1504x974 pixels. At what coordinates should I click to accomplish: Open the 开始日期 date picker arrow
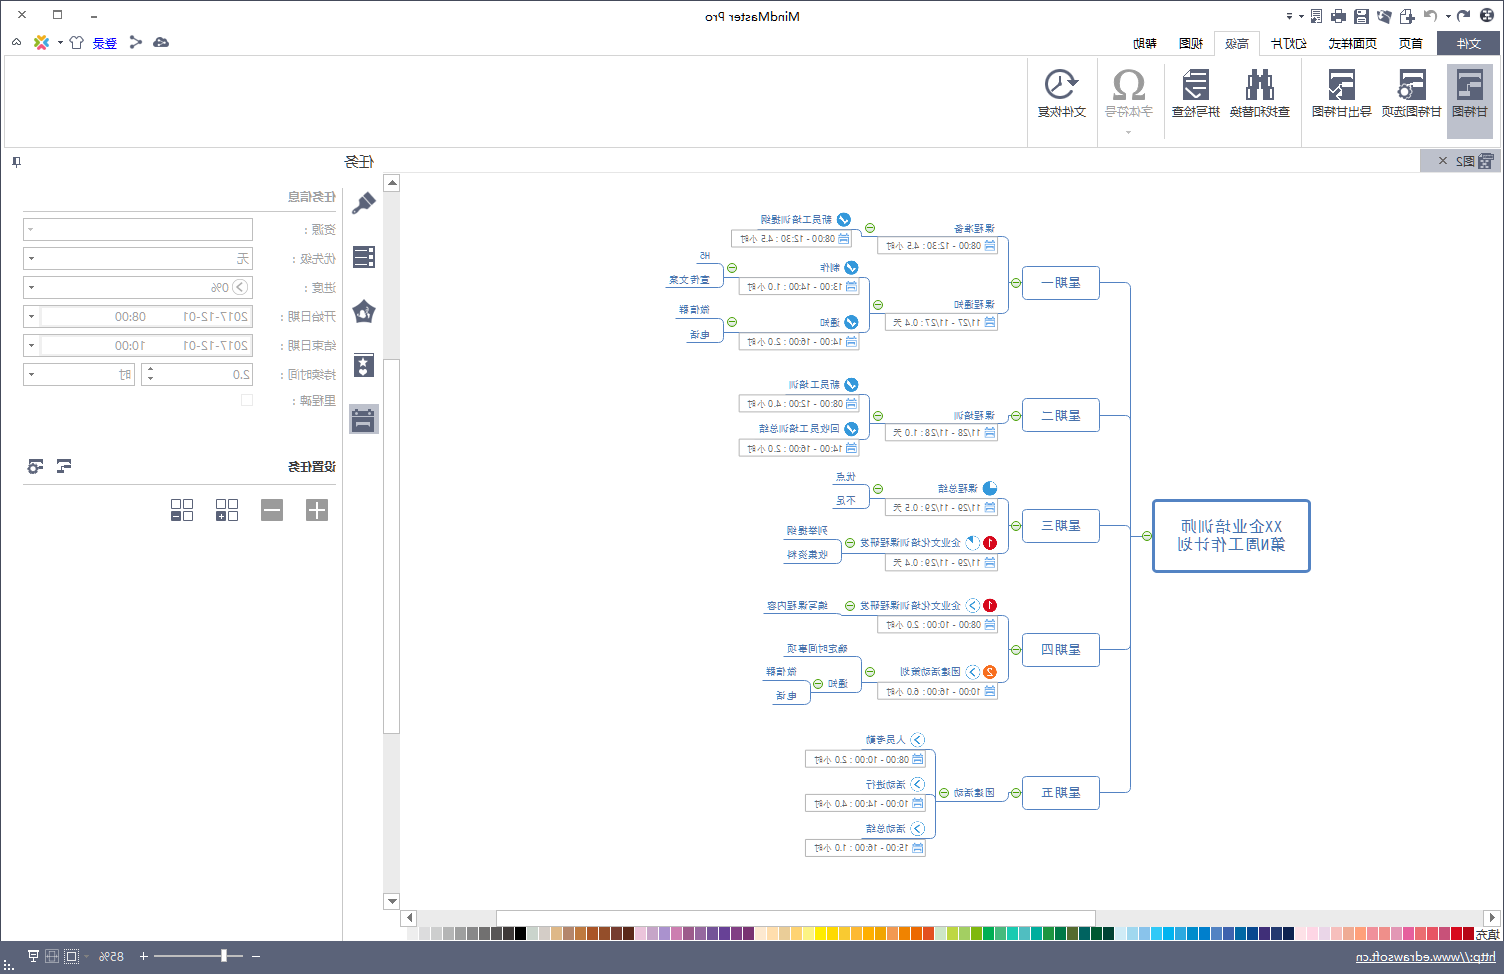pos(31,316)
